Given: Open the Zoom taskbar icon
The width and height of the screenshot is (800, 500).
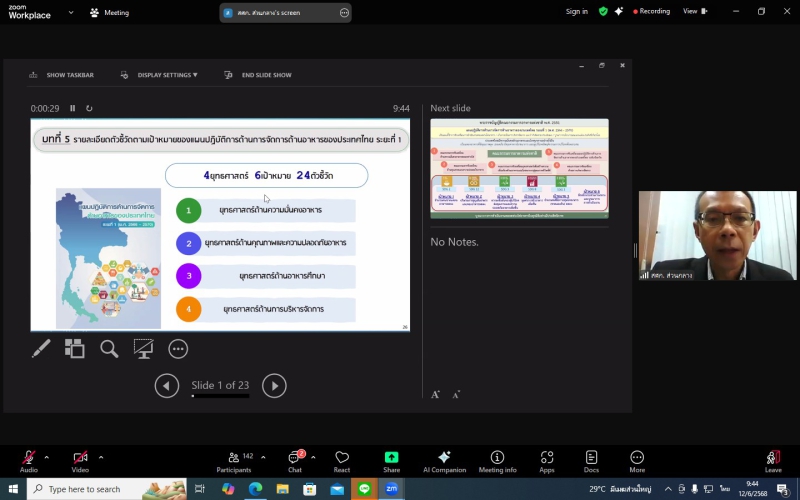Looking at the screenshot, I should pyautogui.click(x=391, y=489).
